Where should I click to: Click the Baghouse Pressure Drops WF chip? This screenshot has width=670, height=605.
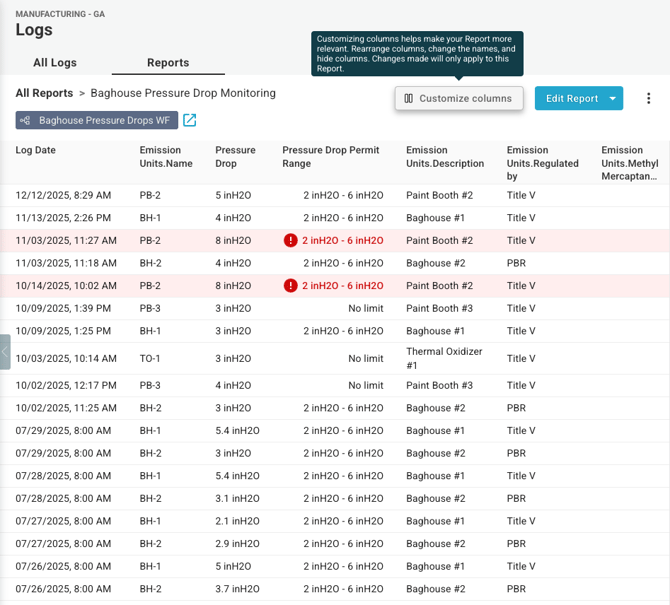[x=104, y=121]
